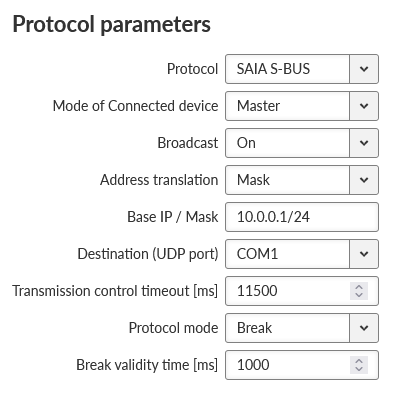Click the SAIA S-BUS protocol value
The height and width of the screenshot is (397, 400).
[x=273, y=69]
